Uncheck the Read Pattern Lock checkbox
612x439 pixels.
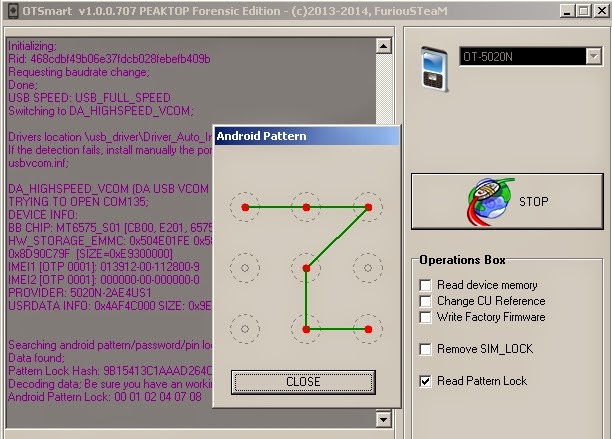click(425, 381)
